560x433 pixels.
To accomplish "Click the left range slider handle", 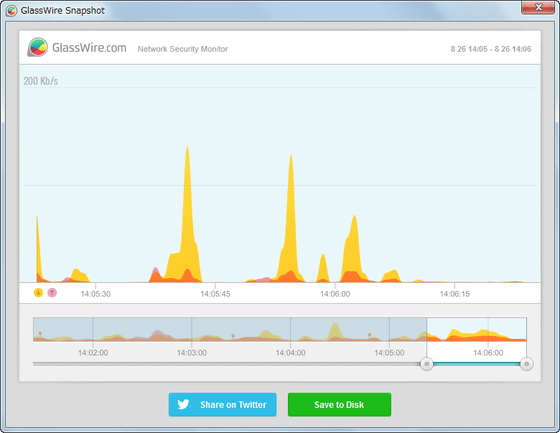I will pyautogui.click(x=426, y=364).
